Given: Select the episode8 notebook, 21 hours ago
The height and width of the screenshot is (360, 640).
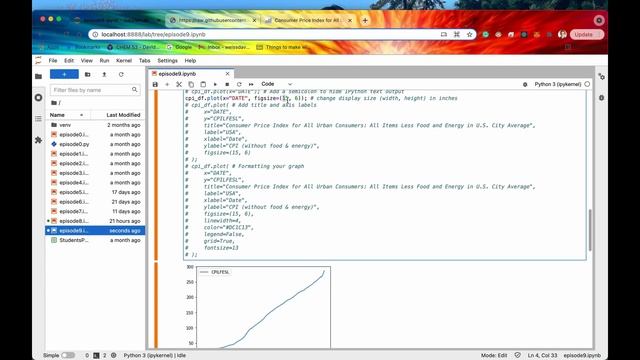Looking at the screenshot, I should [x=95, y=221].
